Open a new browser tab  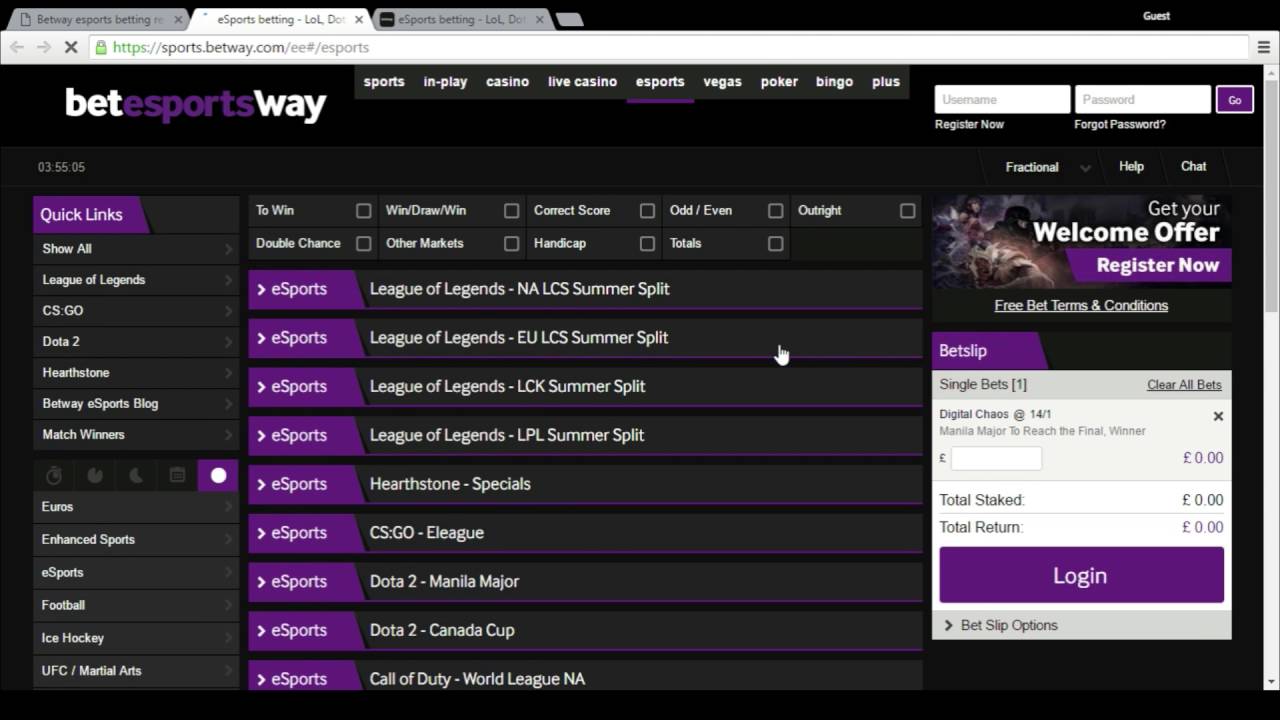pos(569,19)
